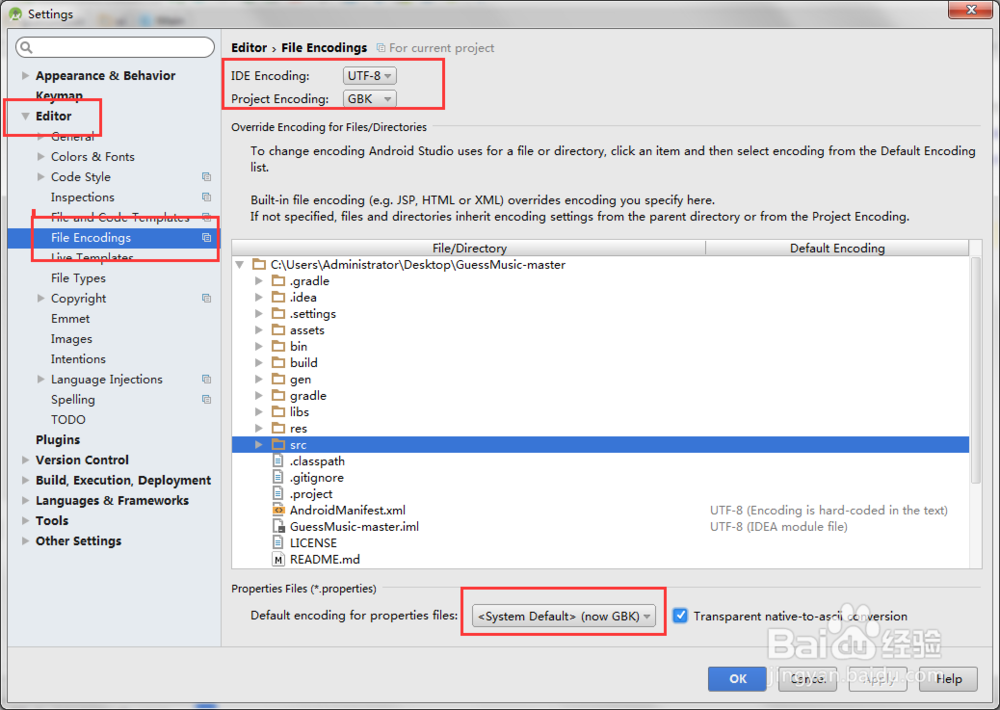
Task: Open the Images settings page
Action: tap(71, 339)
